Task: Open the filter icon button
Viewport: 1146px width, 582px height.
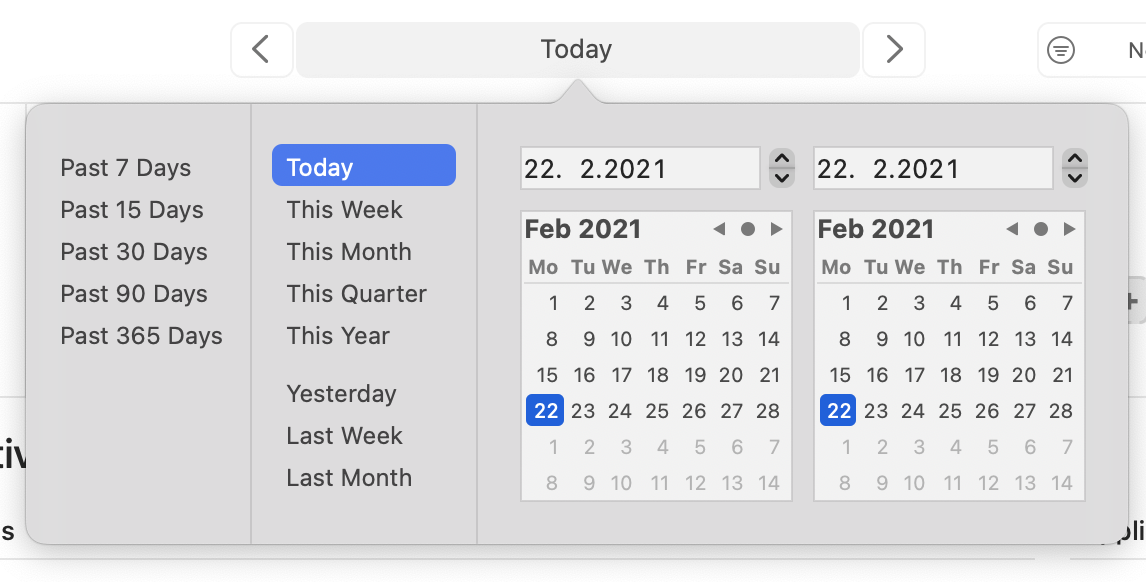Action: click(1060, 50)
